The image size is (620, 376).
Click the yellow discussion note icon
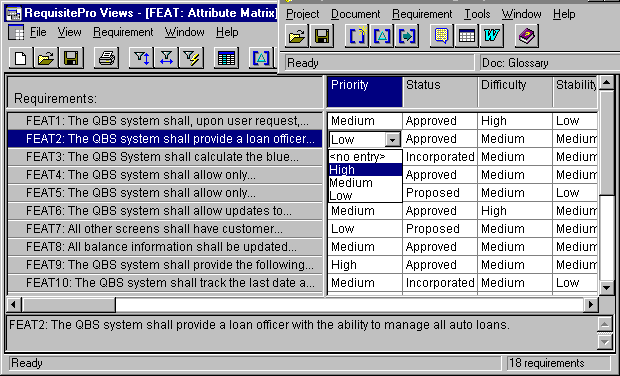(x=442, y=36)
